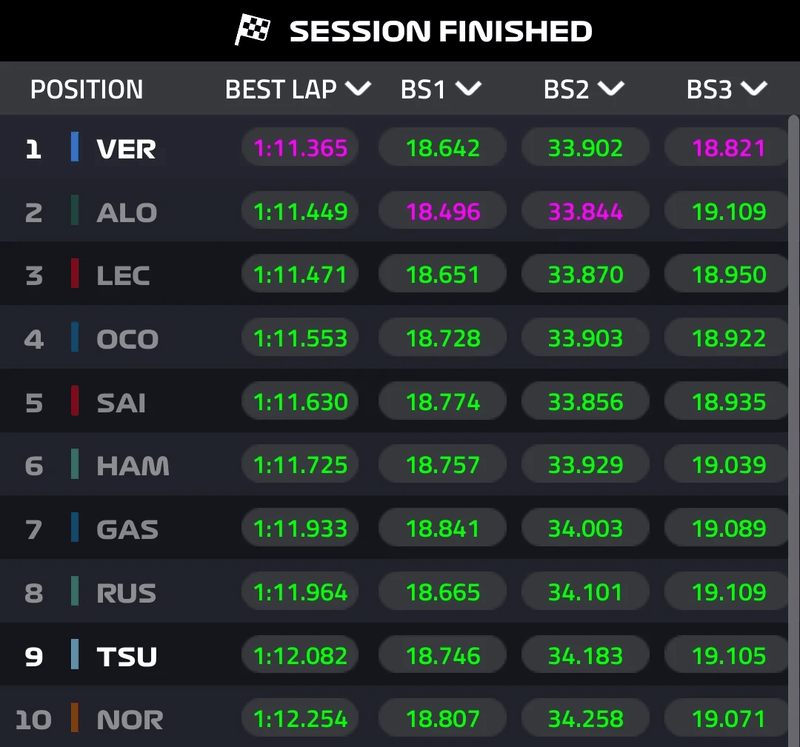Select driver TSU in ninth position
The height and width of the screenshot is (747, 800).
click(126, 656)
